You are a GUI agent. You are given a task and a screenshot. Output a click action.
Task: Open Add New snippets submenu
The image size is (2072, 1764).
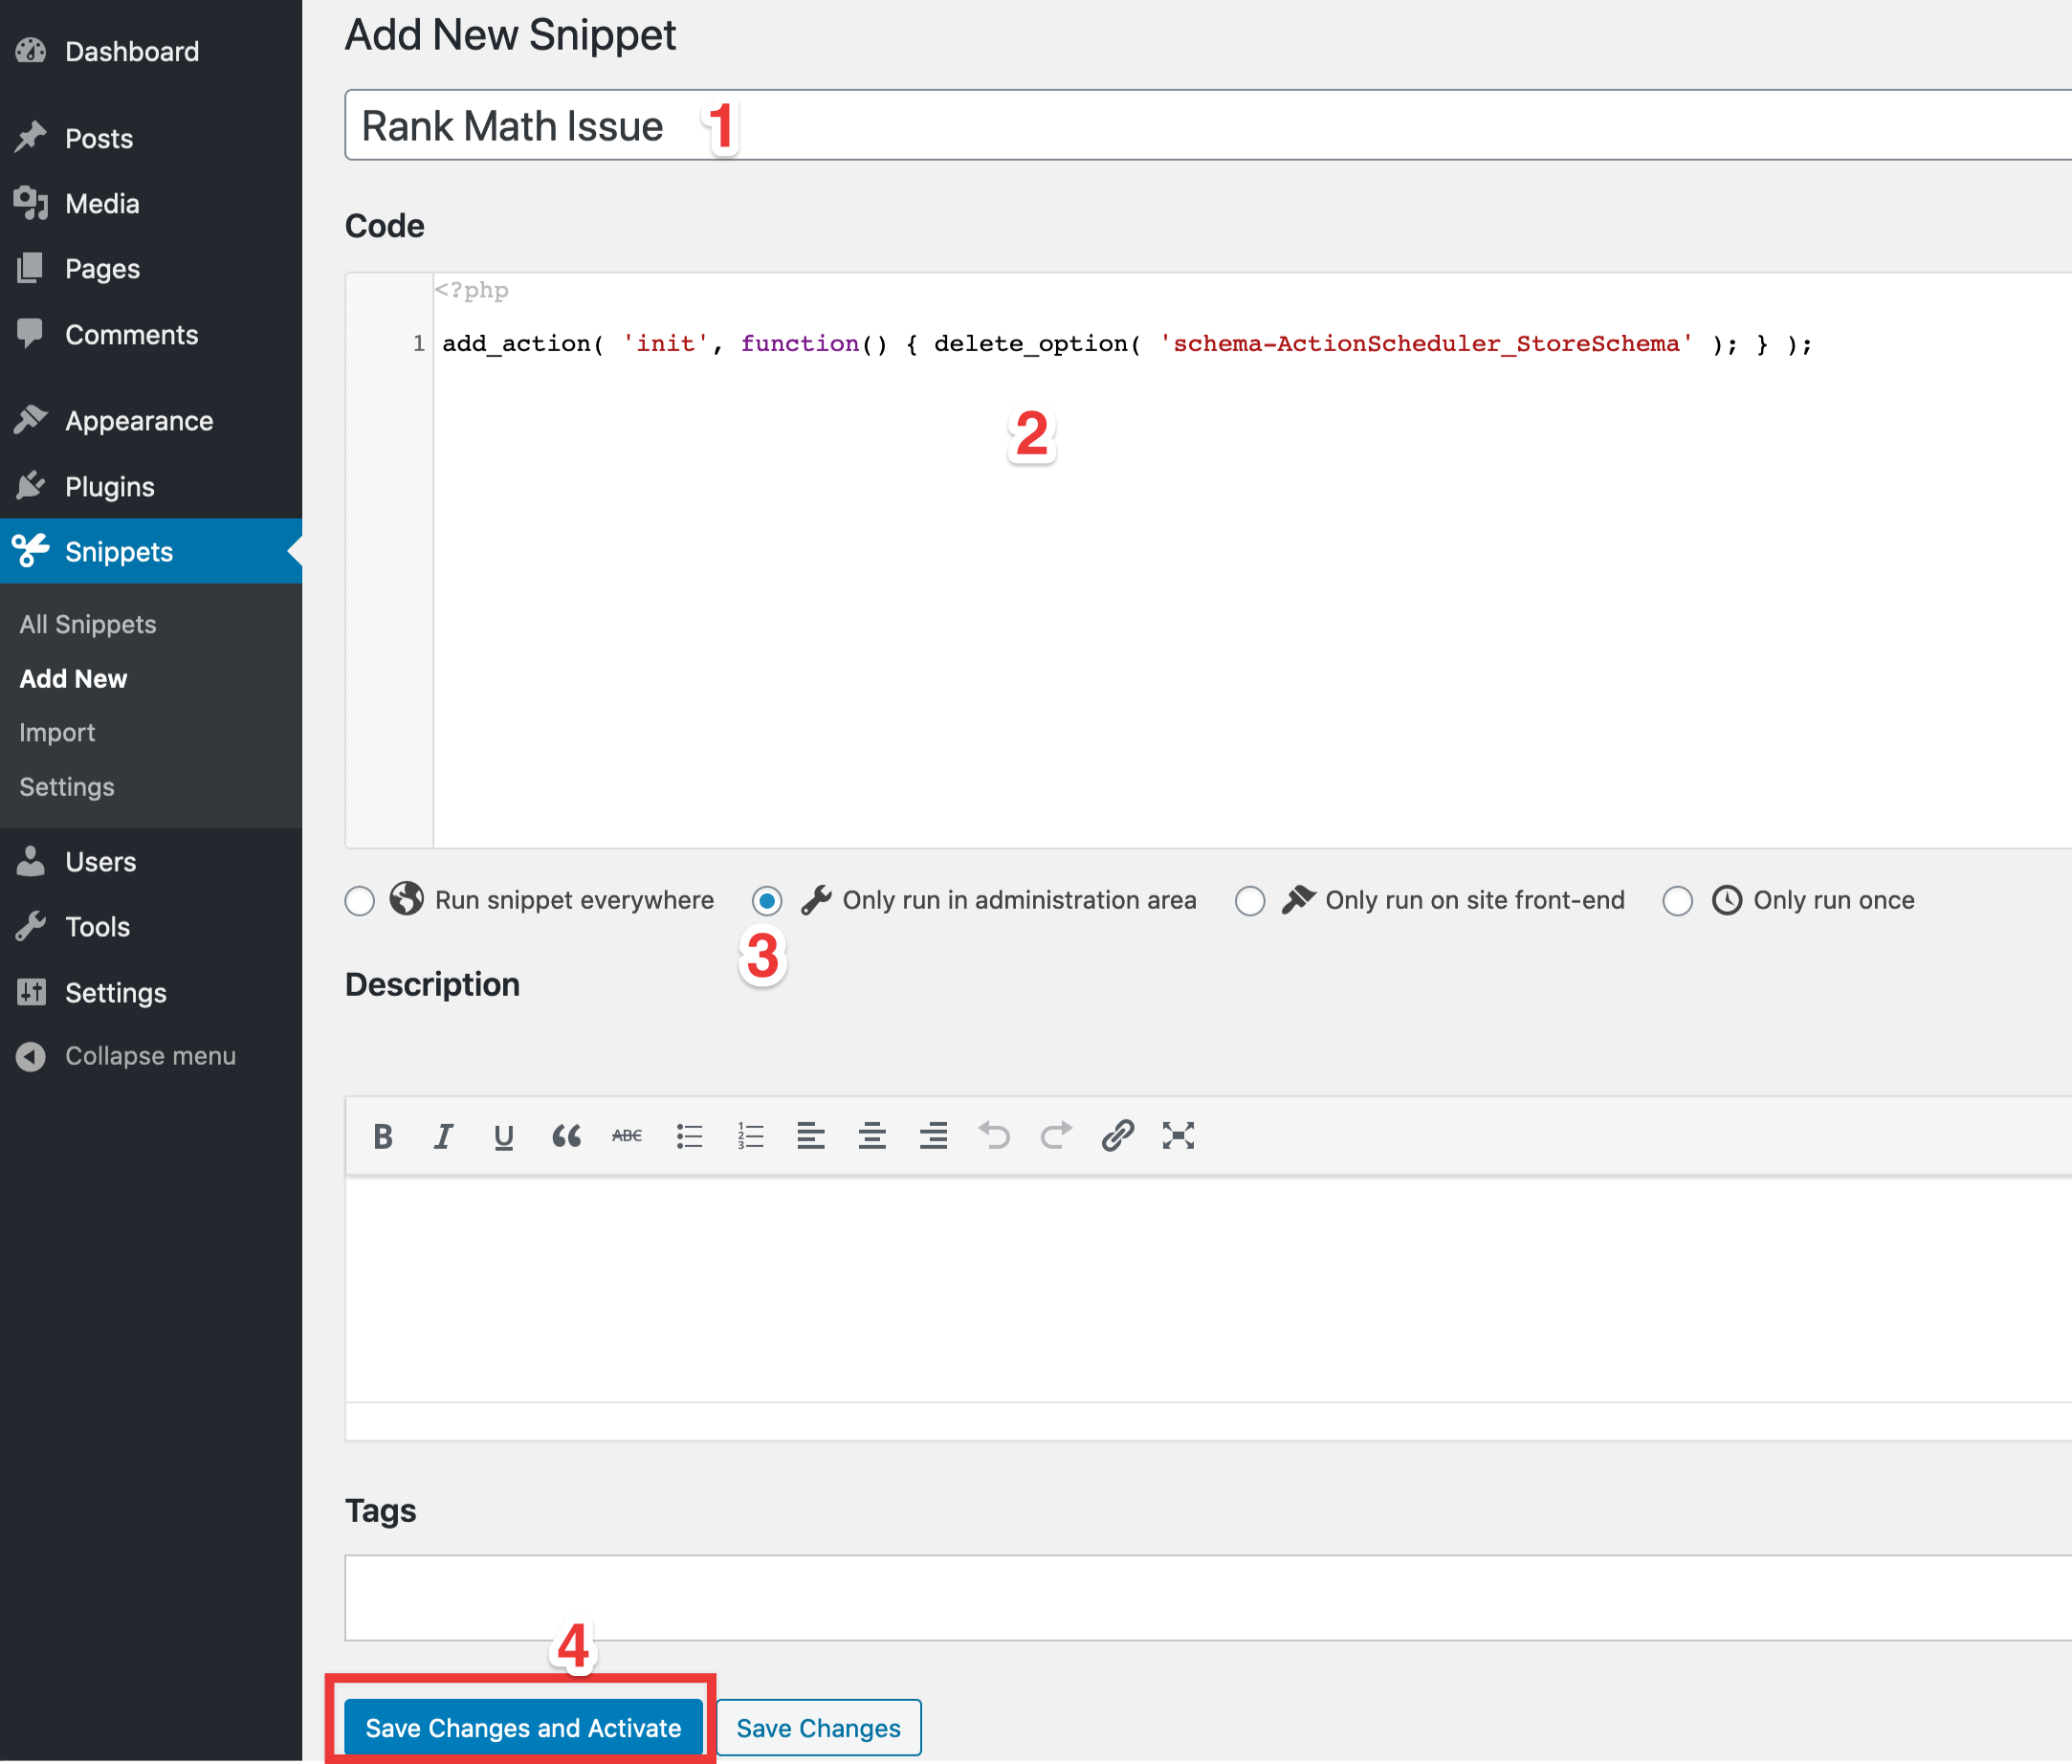pos(73,678)
